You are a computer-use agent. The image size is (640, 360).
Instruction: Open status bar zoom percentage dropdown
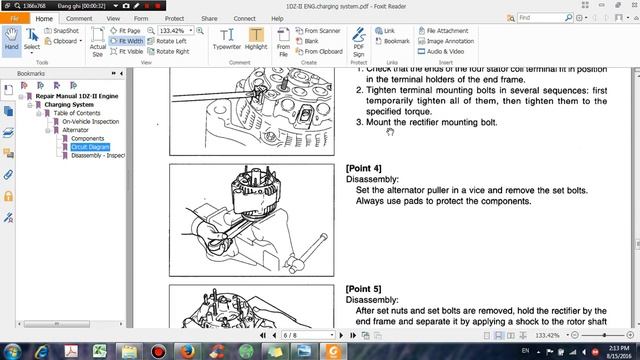click(567, 336)
